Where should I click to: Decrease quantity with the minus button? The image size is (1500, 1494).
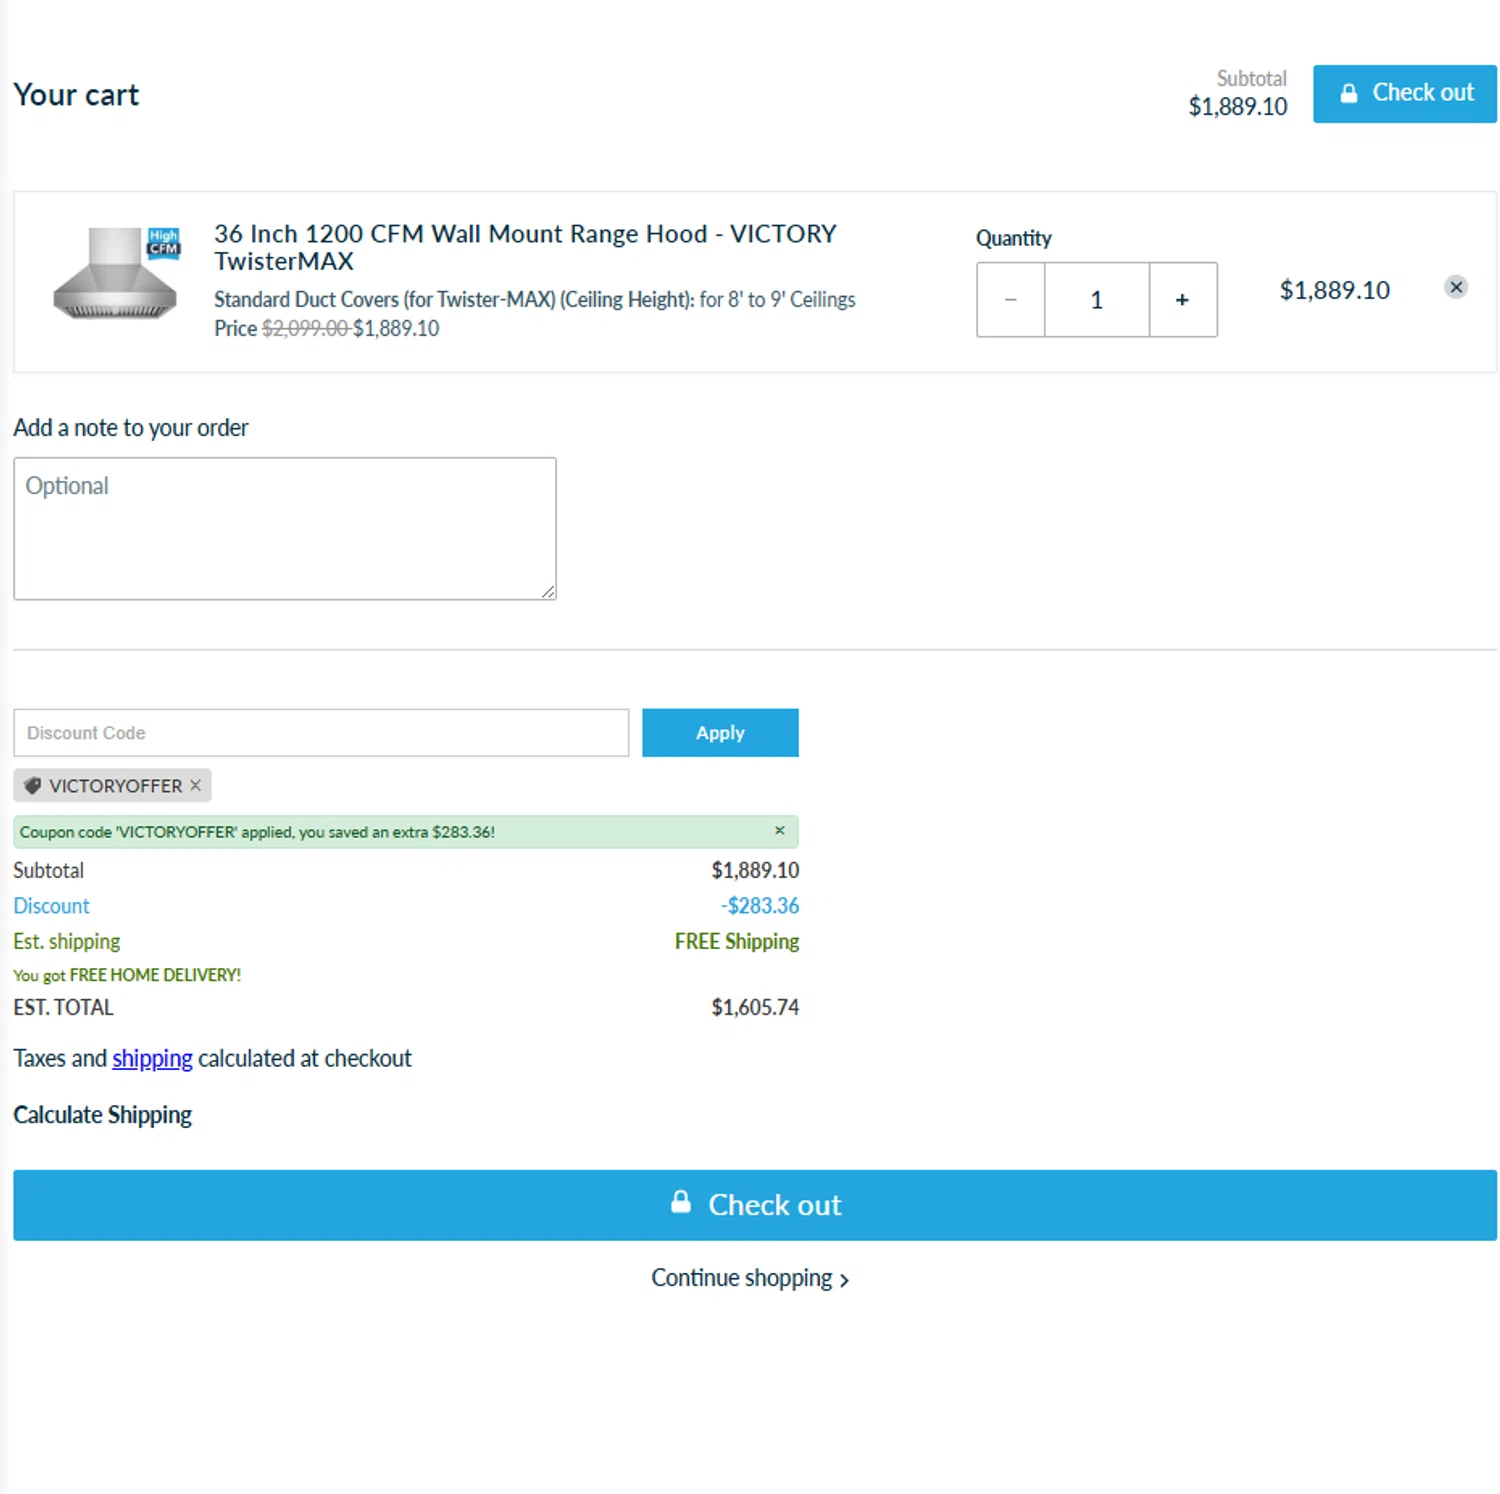(1011, 299)
